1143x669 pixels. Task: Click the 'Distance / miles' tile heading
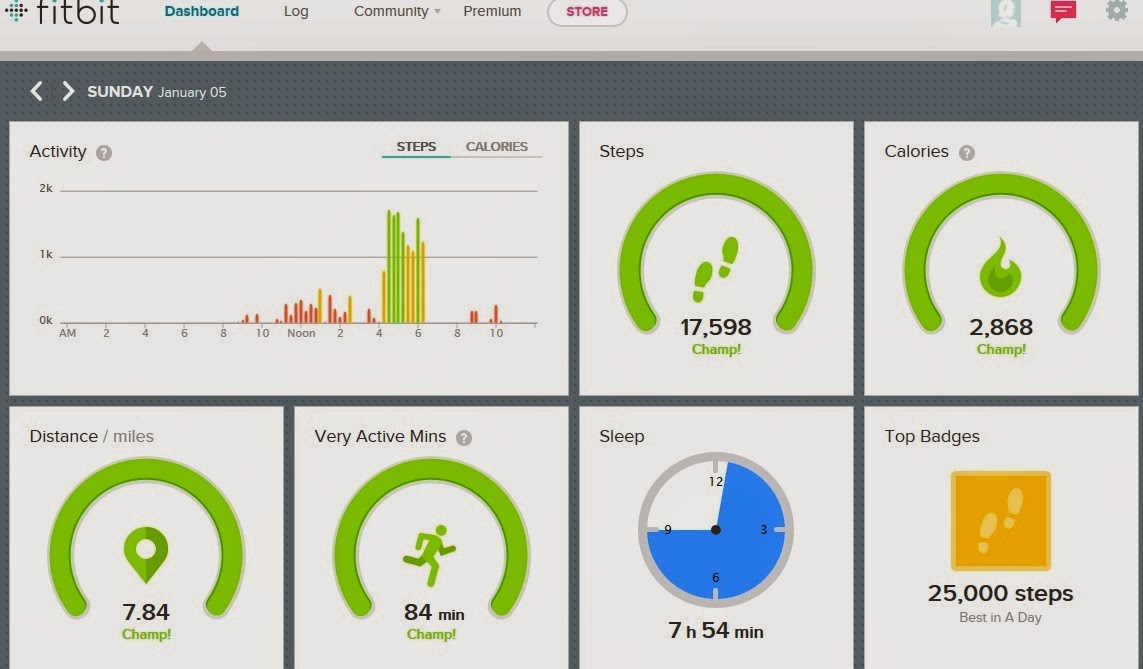coord(91,437)
